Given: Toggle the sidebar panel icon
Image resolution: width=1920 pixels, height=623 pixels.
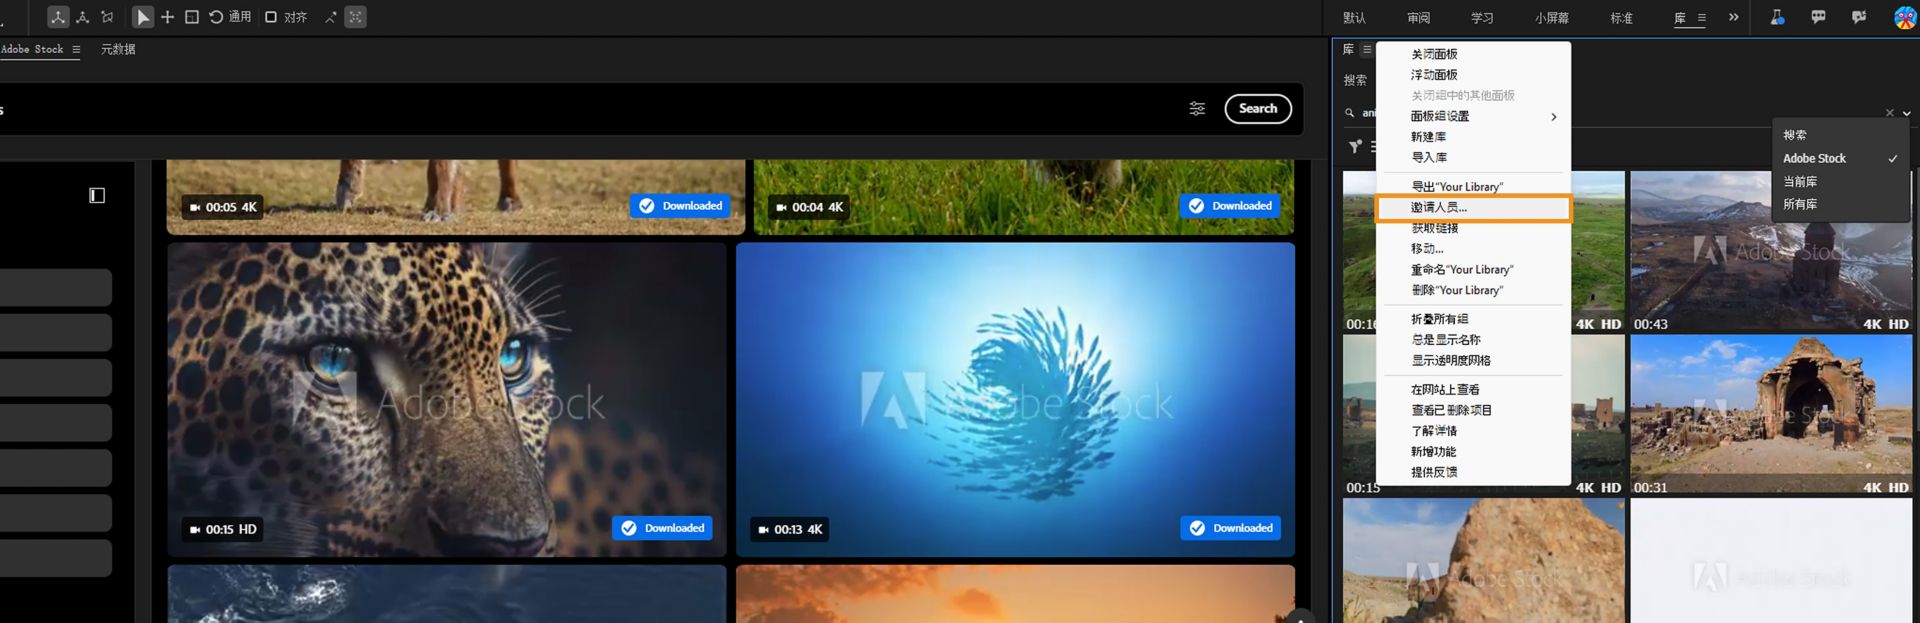Looking at the screenshot, I should click(97, 195).
